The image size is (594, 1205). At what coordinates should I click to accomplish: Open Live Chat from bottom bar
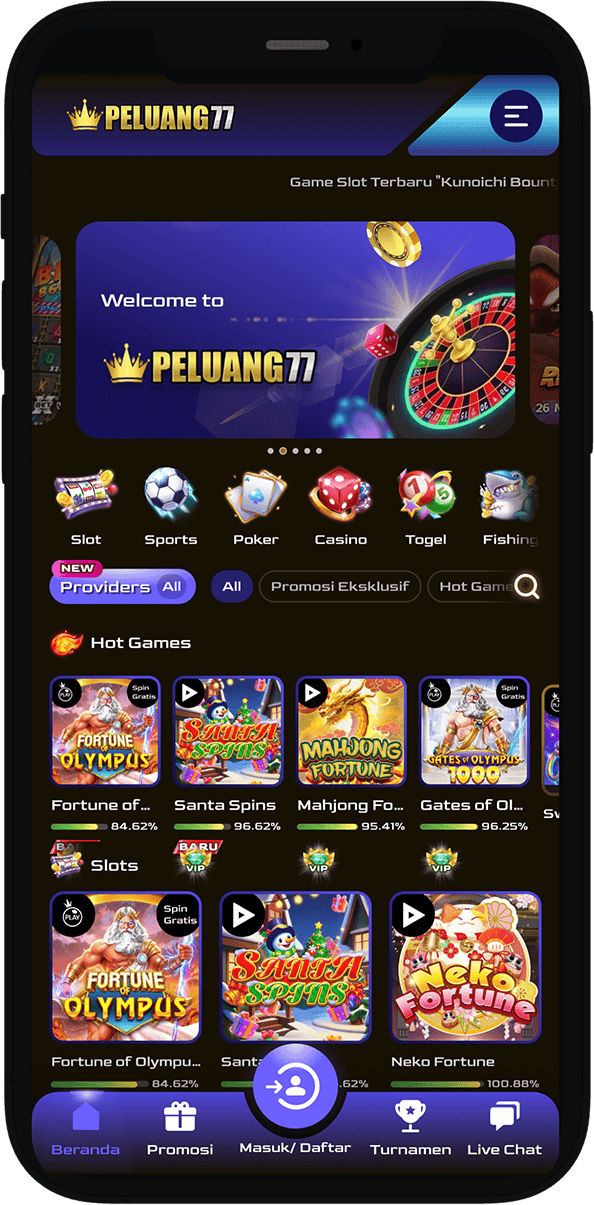tap(504, 1129)
